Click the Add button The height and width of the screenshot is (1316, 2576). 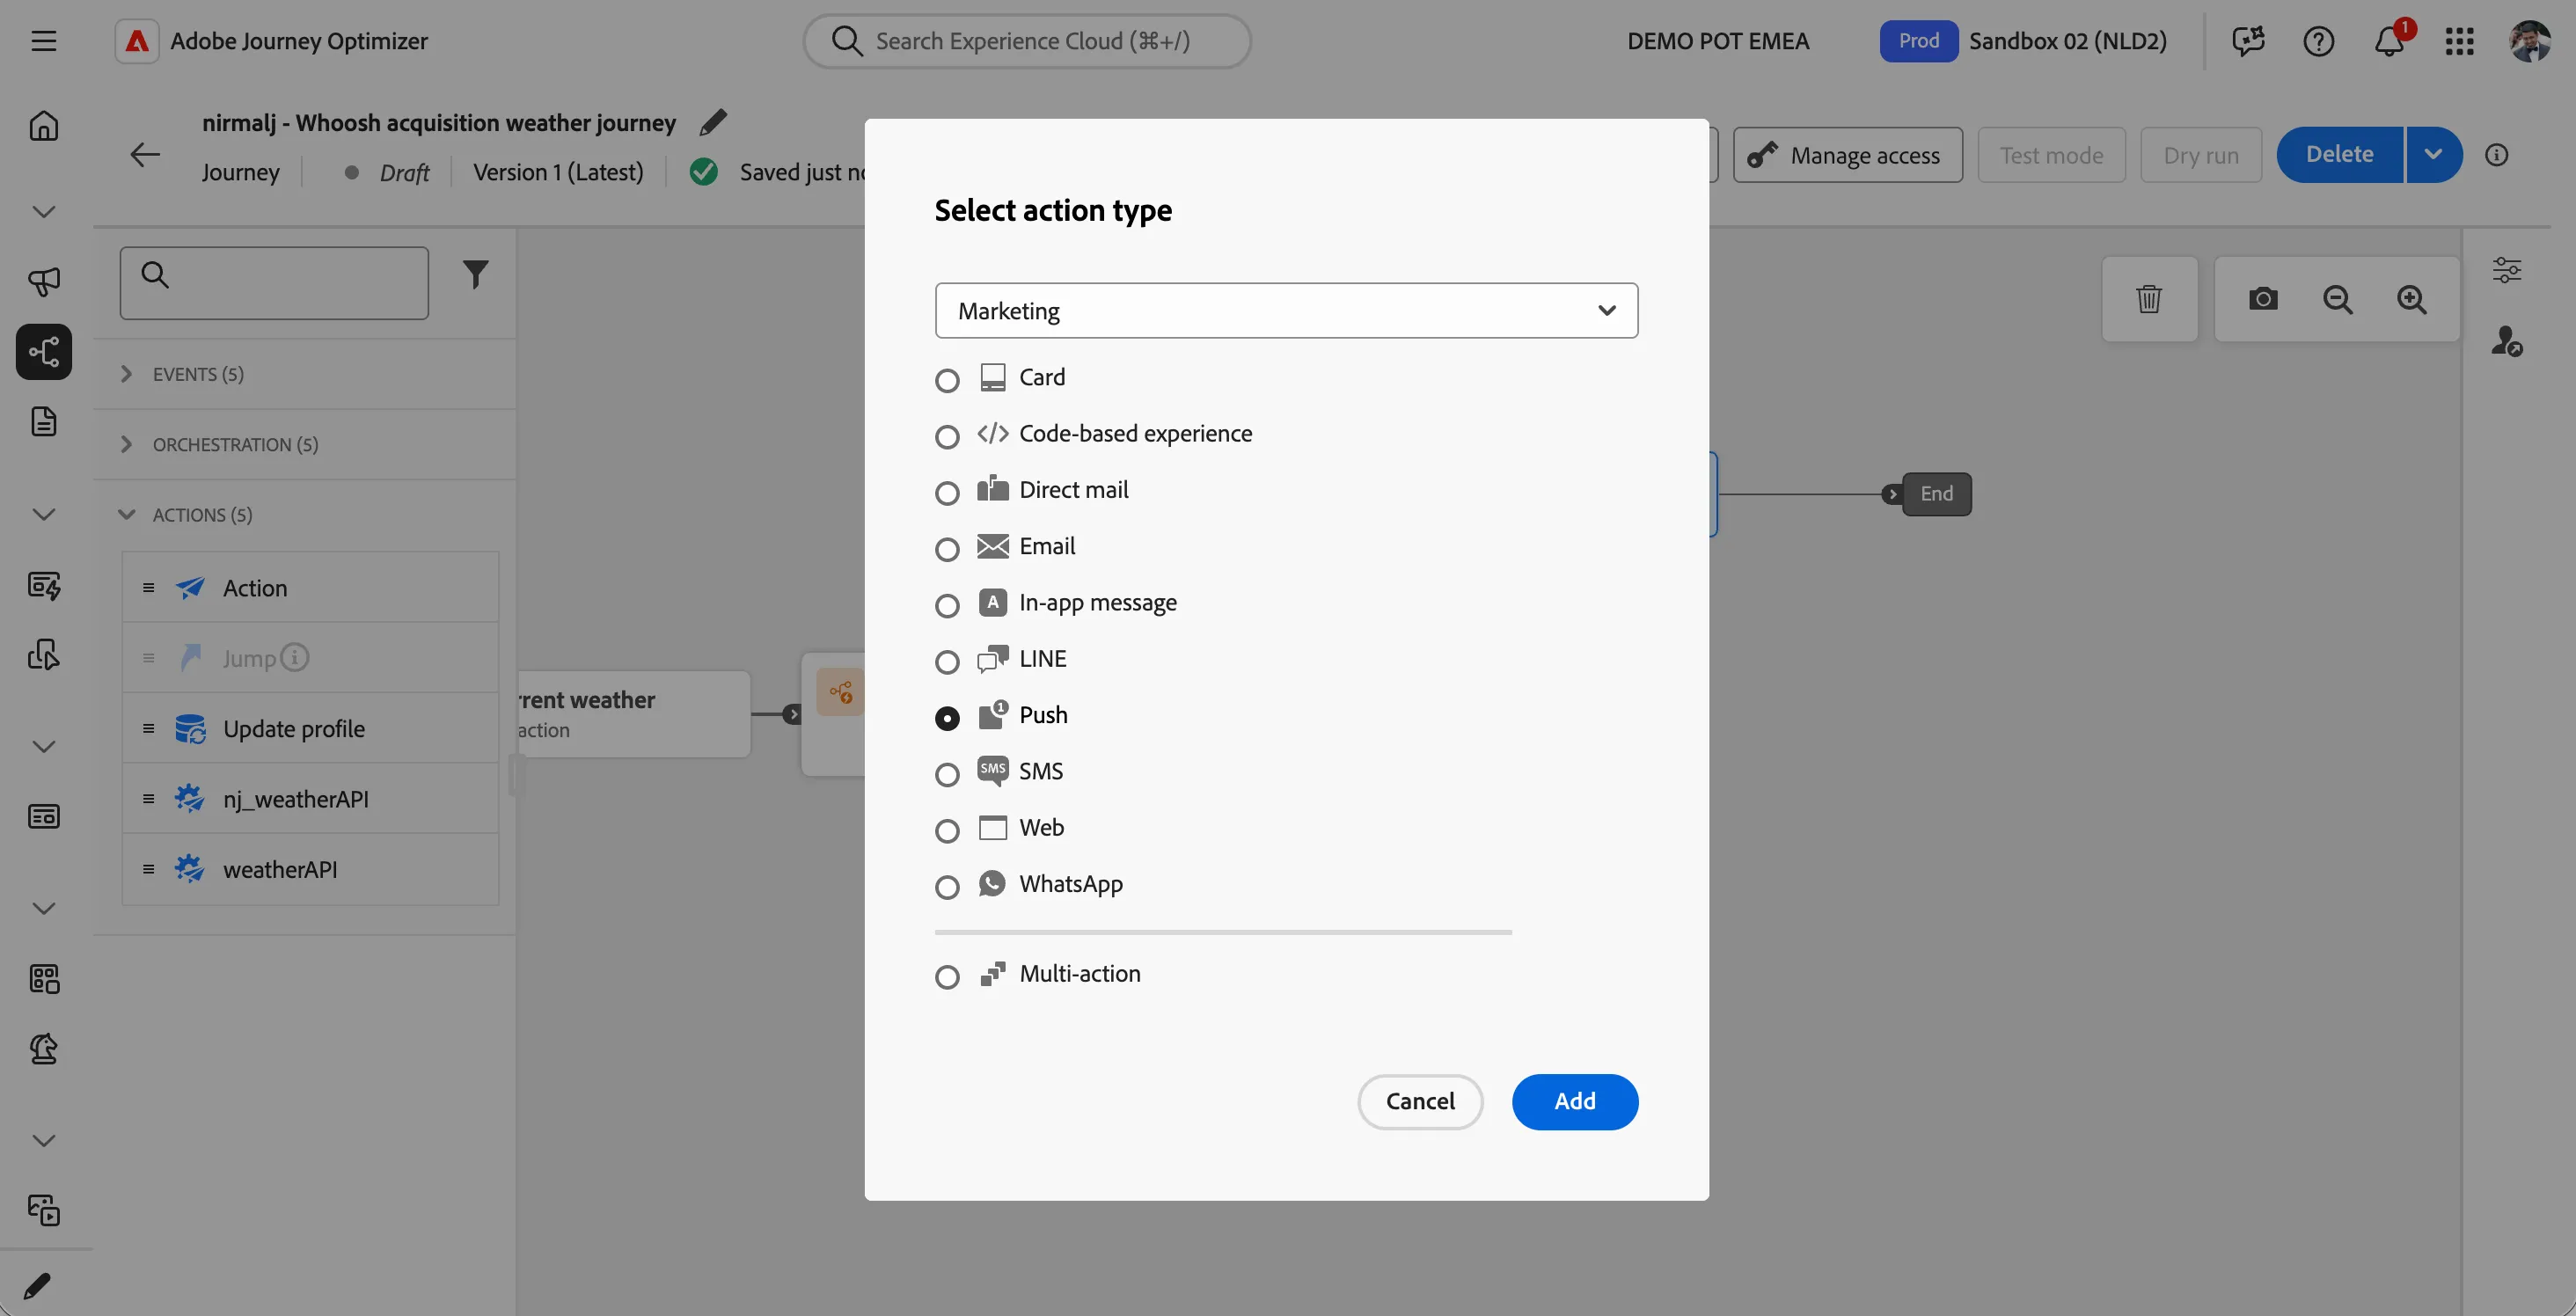coord(1574,1102)
